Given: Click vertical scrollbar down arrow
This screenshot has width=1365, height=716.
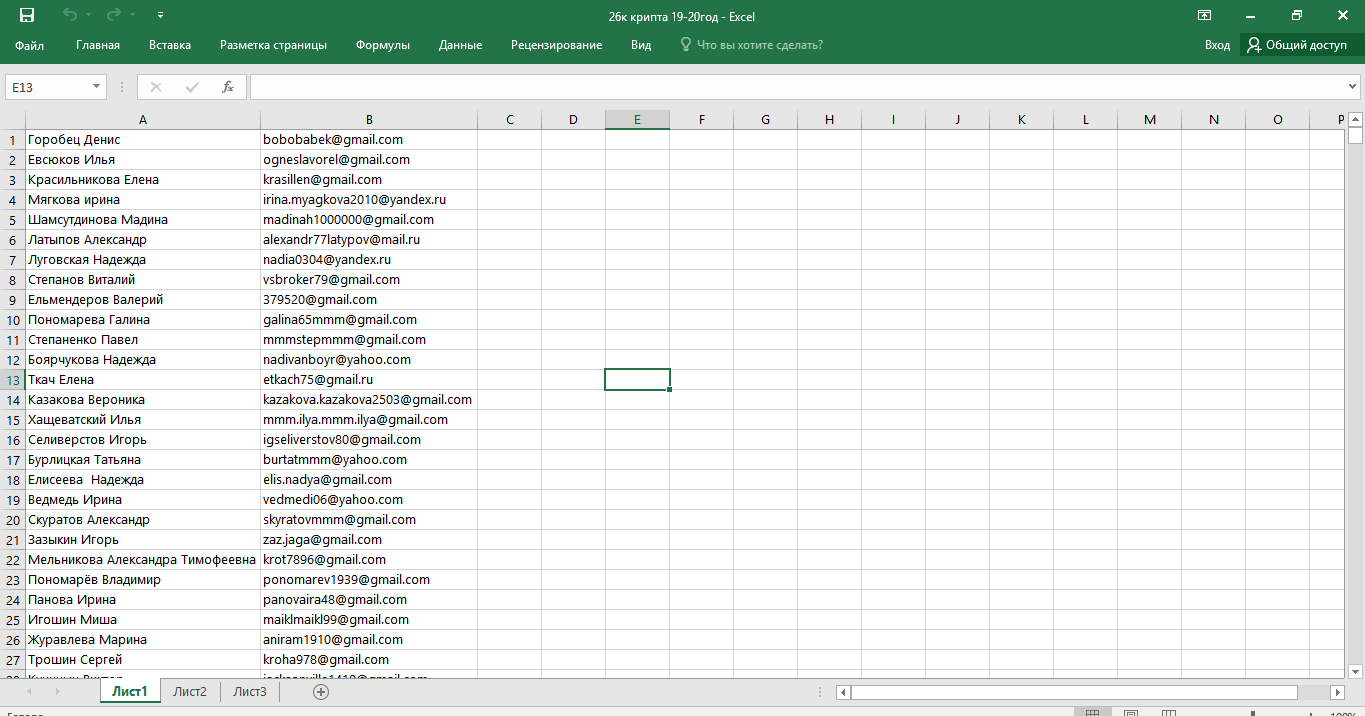Looking at the screenshot, I should (1355, 671).
